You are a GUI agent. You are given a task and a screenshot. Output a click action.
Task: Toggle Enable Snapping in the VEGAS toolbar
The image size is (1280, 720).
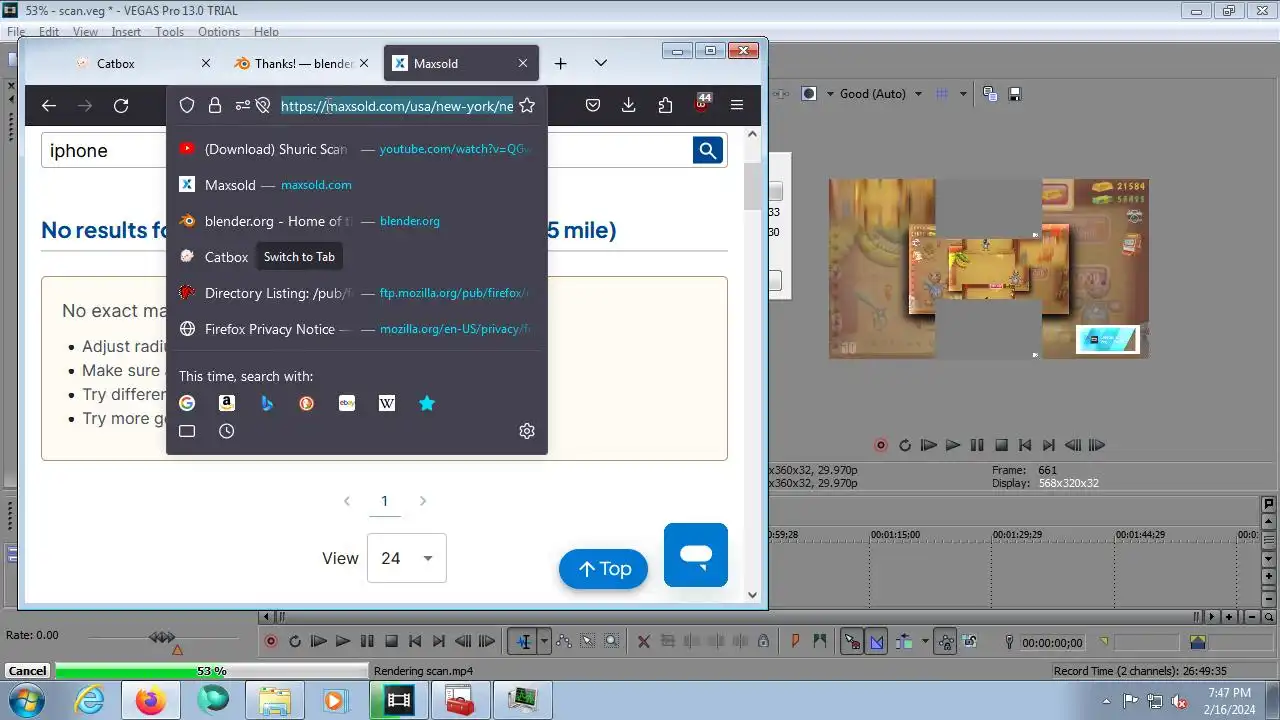click(x=852, y=641)
